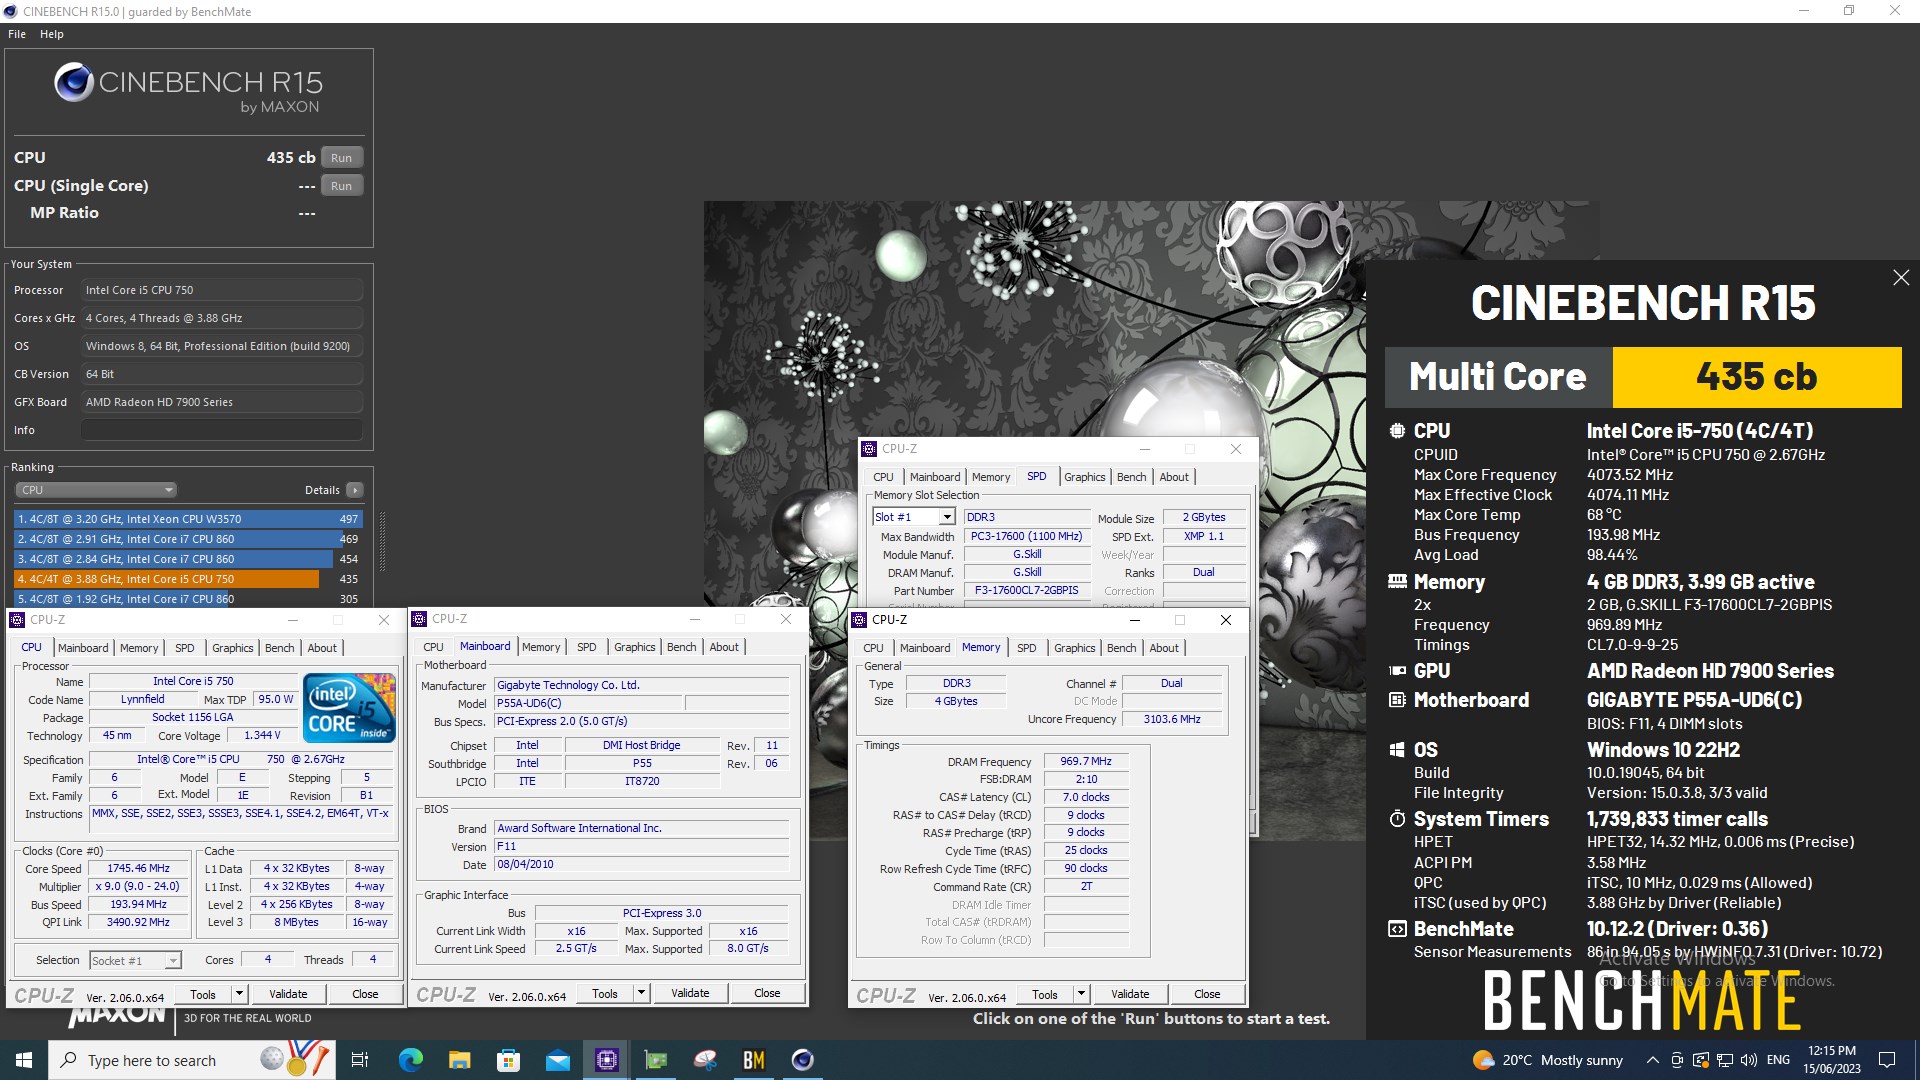Click the weather widget sun icon

click(x=1483, y=1060)
